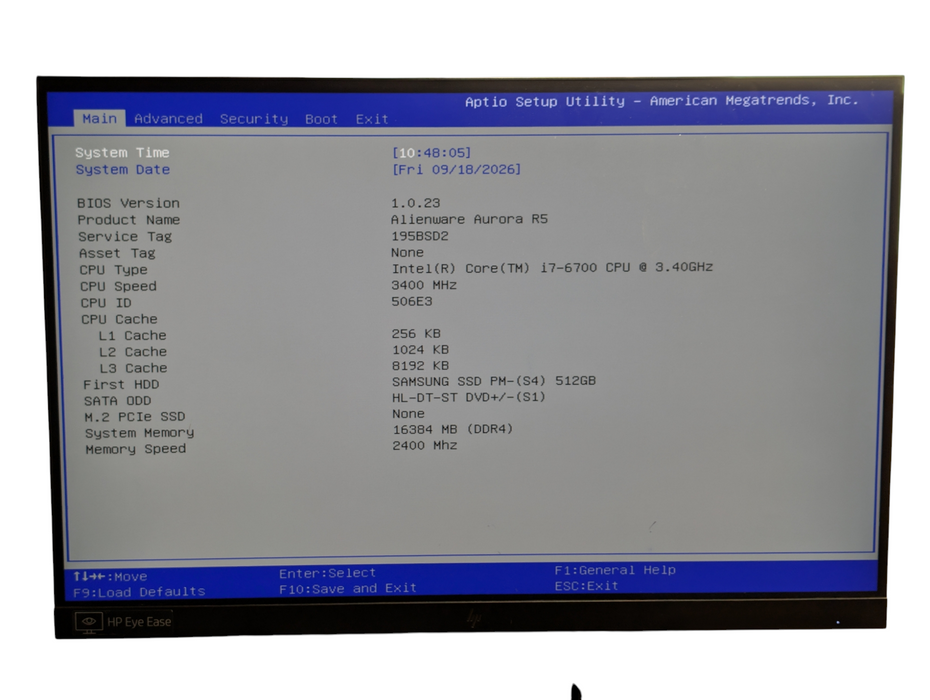Click CPU ID value 506E3
The height and width of the screenshot is (700, 930).
click(412, 301)
